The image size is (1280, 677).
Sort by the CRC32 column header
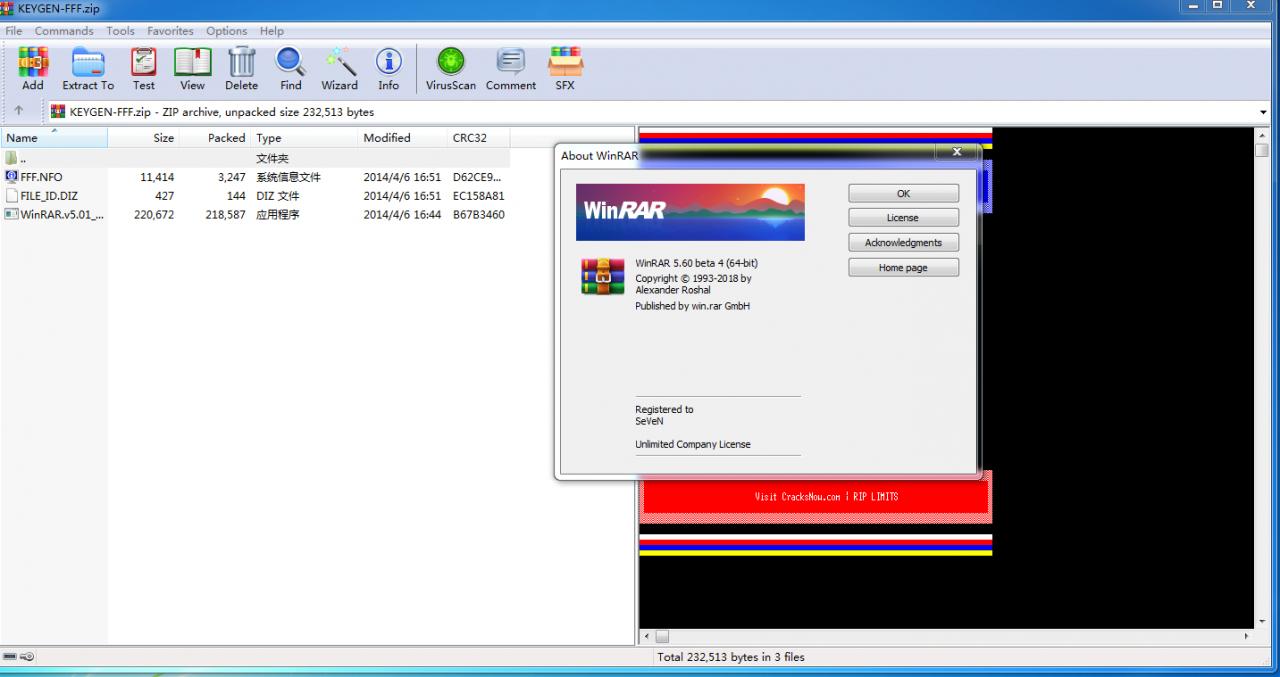[478, 138]
